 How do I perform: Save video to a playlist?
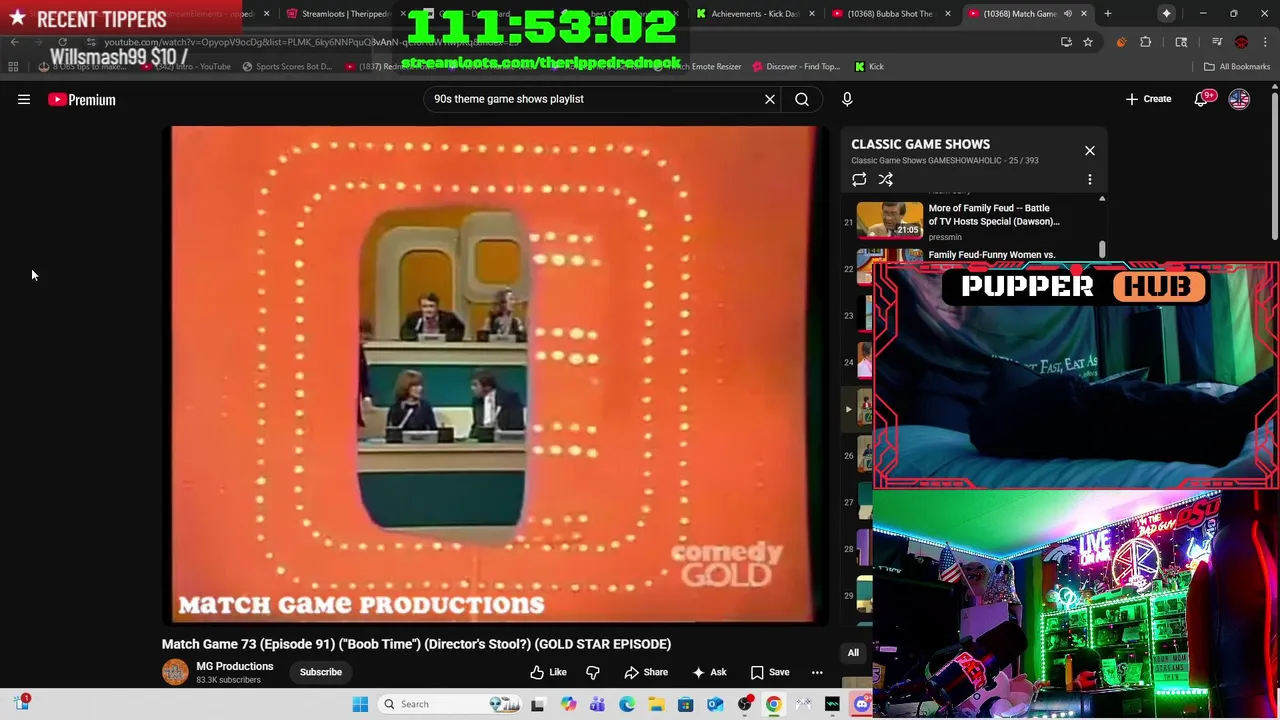point(770,672)
